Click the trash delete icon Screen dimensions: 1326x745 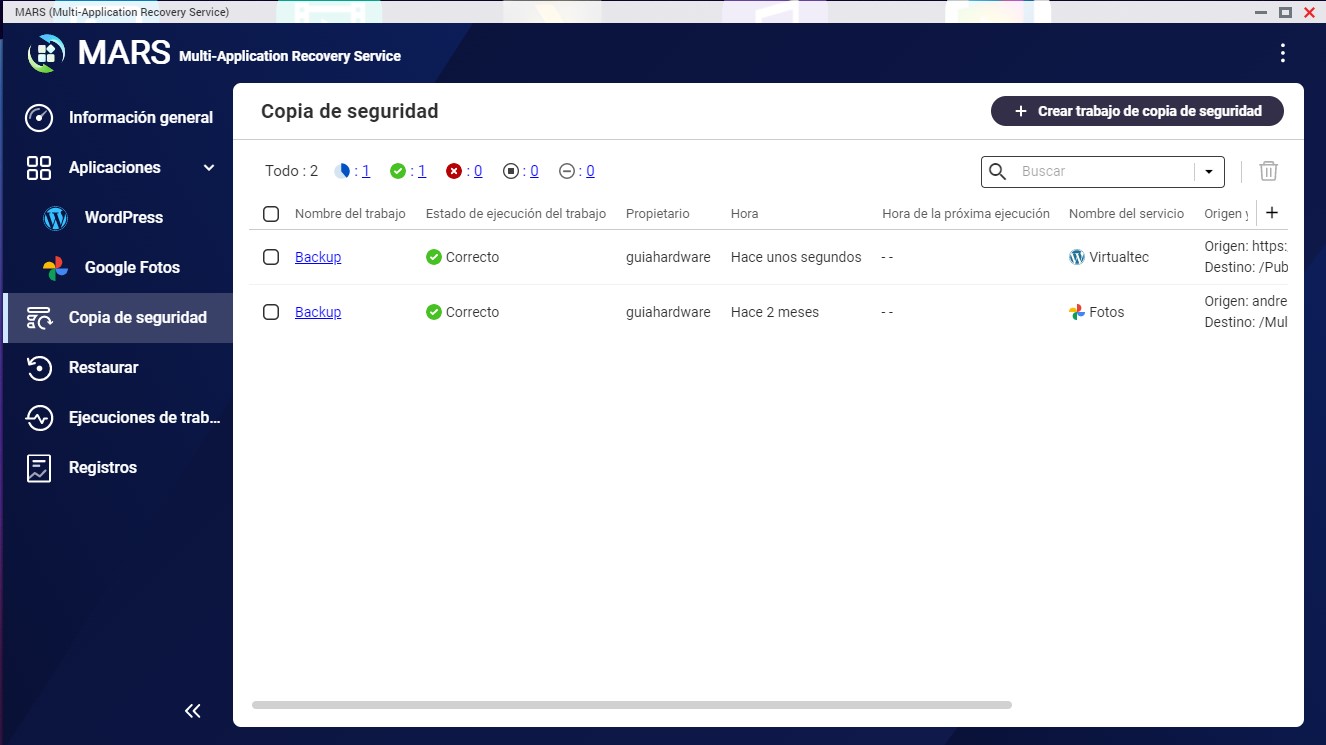point(1268,171)
